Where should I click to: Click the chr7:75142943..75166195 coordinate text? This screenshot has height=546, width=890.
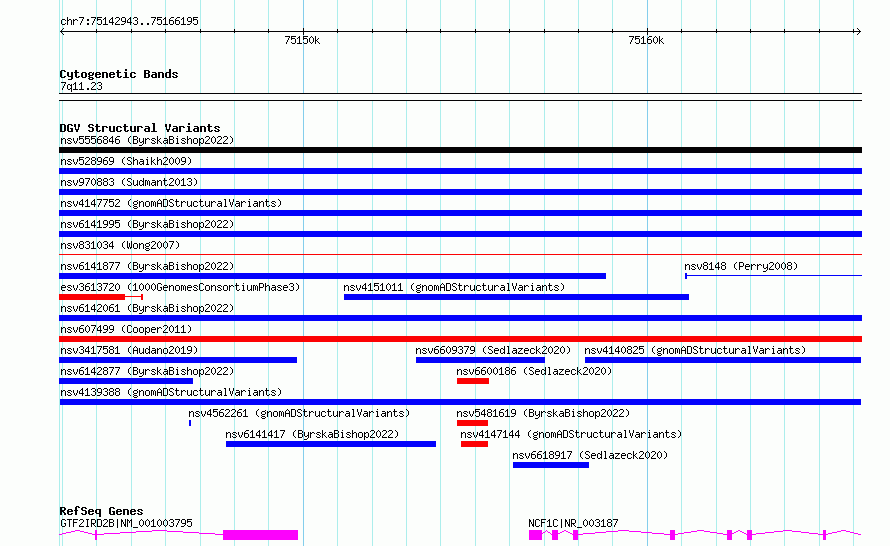129,21
